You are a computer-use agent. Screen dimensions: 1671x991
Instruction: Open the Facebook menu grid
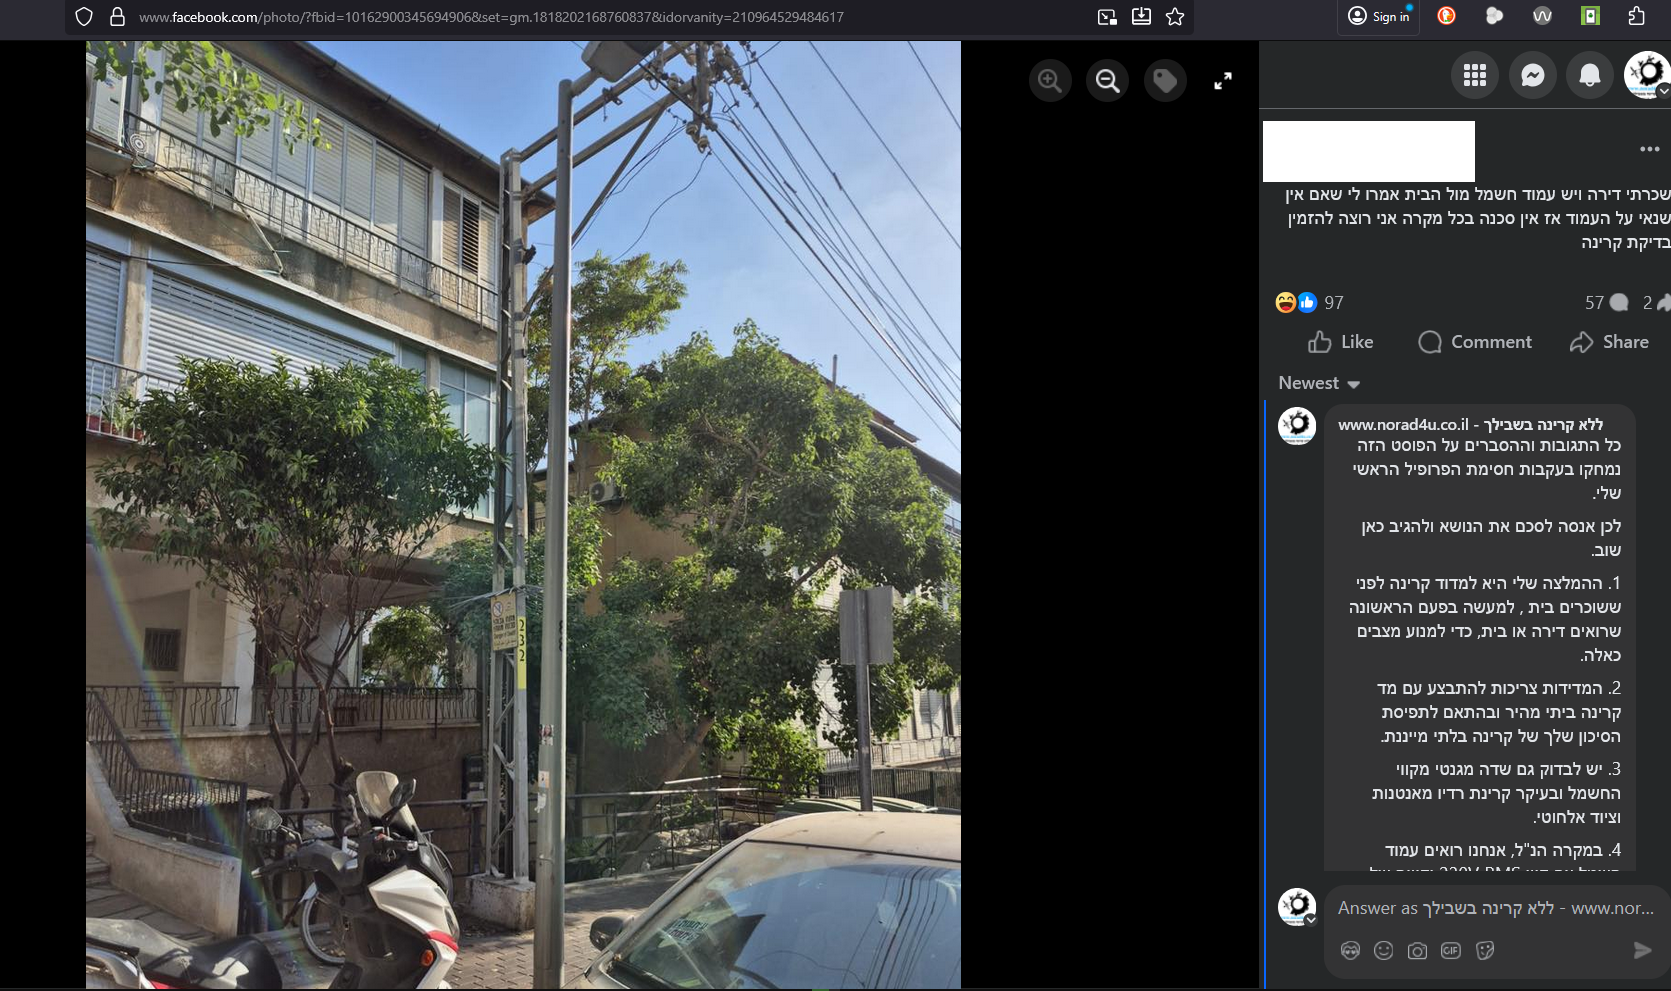click(x=1474, y=75)
